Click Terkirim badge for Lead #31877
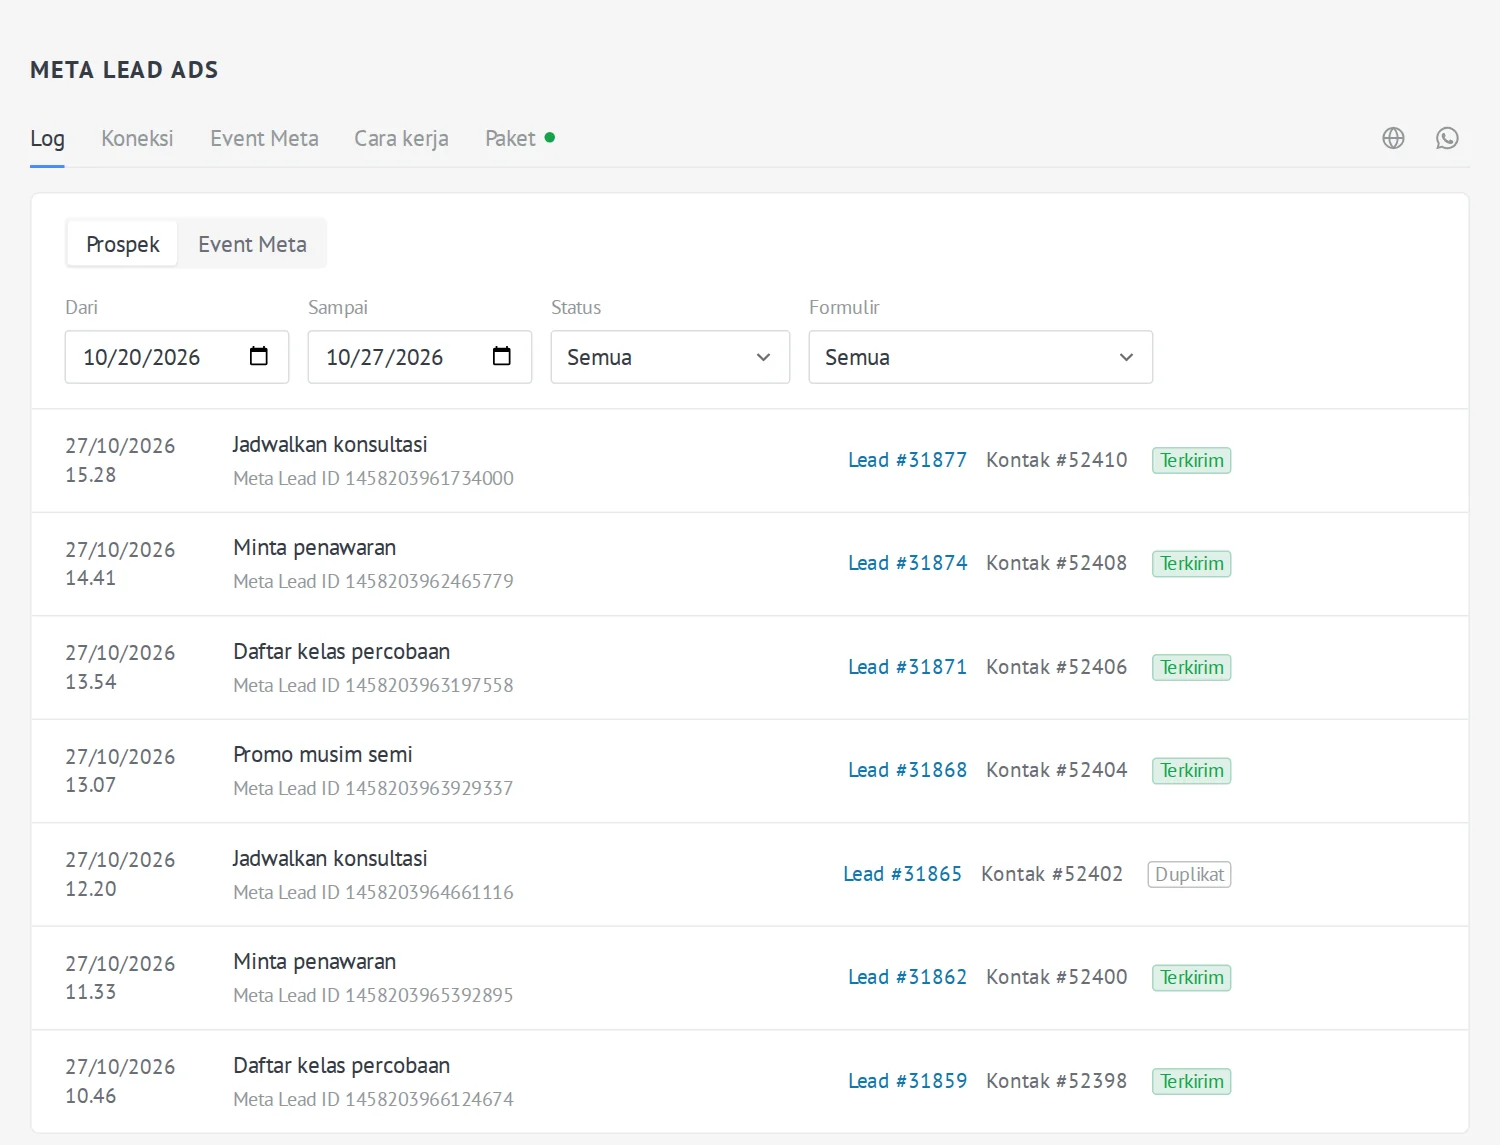This screenshot has width=1500, height=1145. (x=1191, y=460)
